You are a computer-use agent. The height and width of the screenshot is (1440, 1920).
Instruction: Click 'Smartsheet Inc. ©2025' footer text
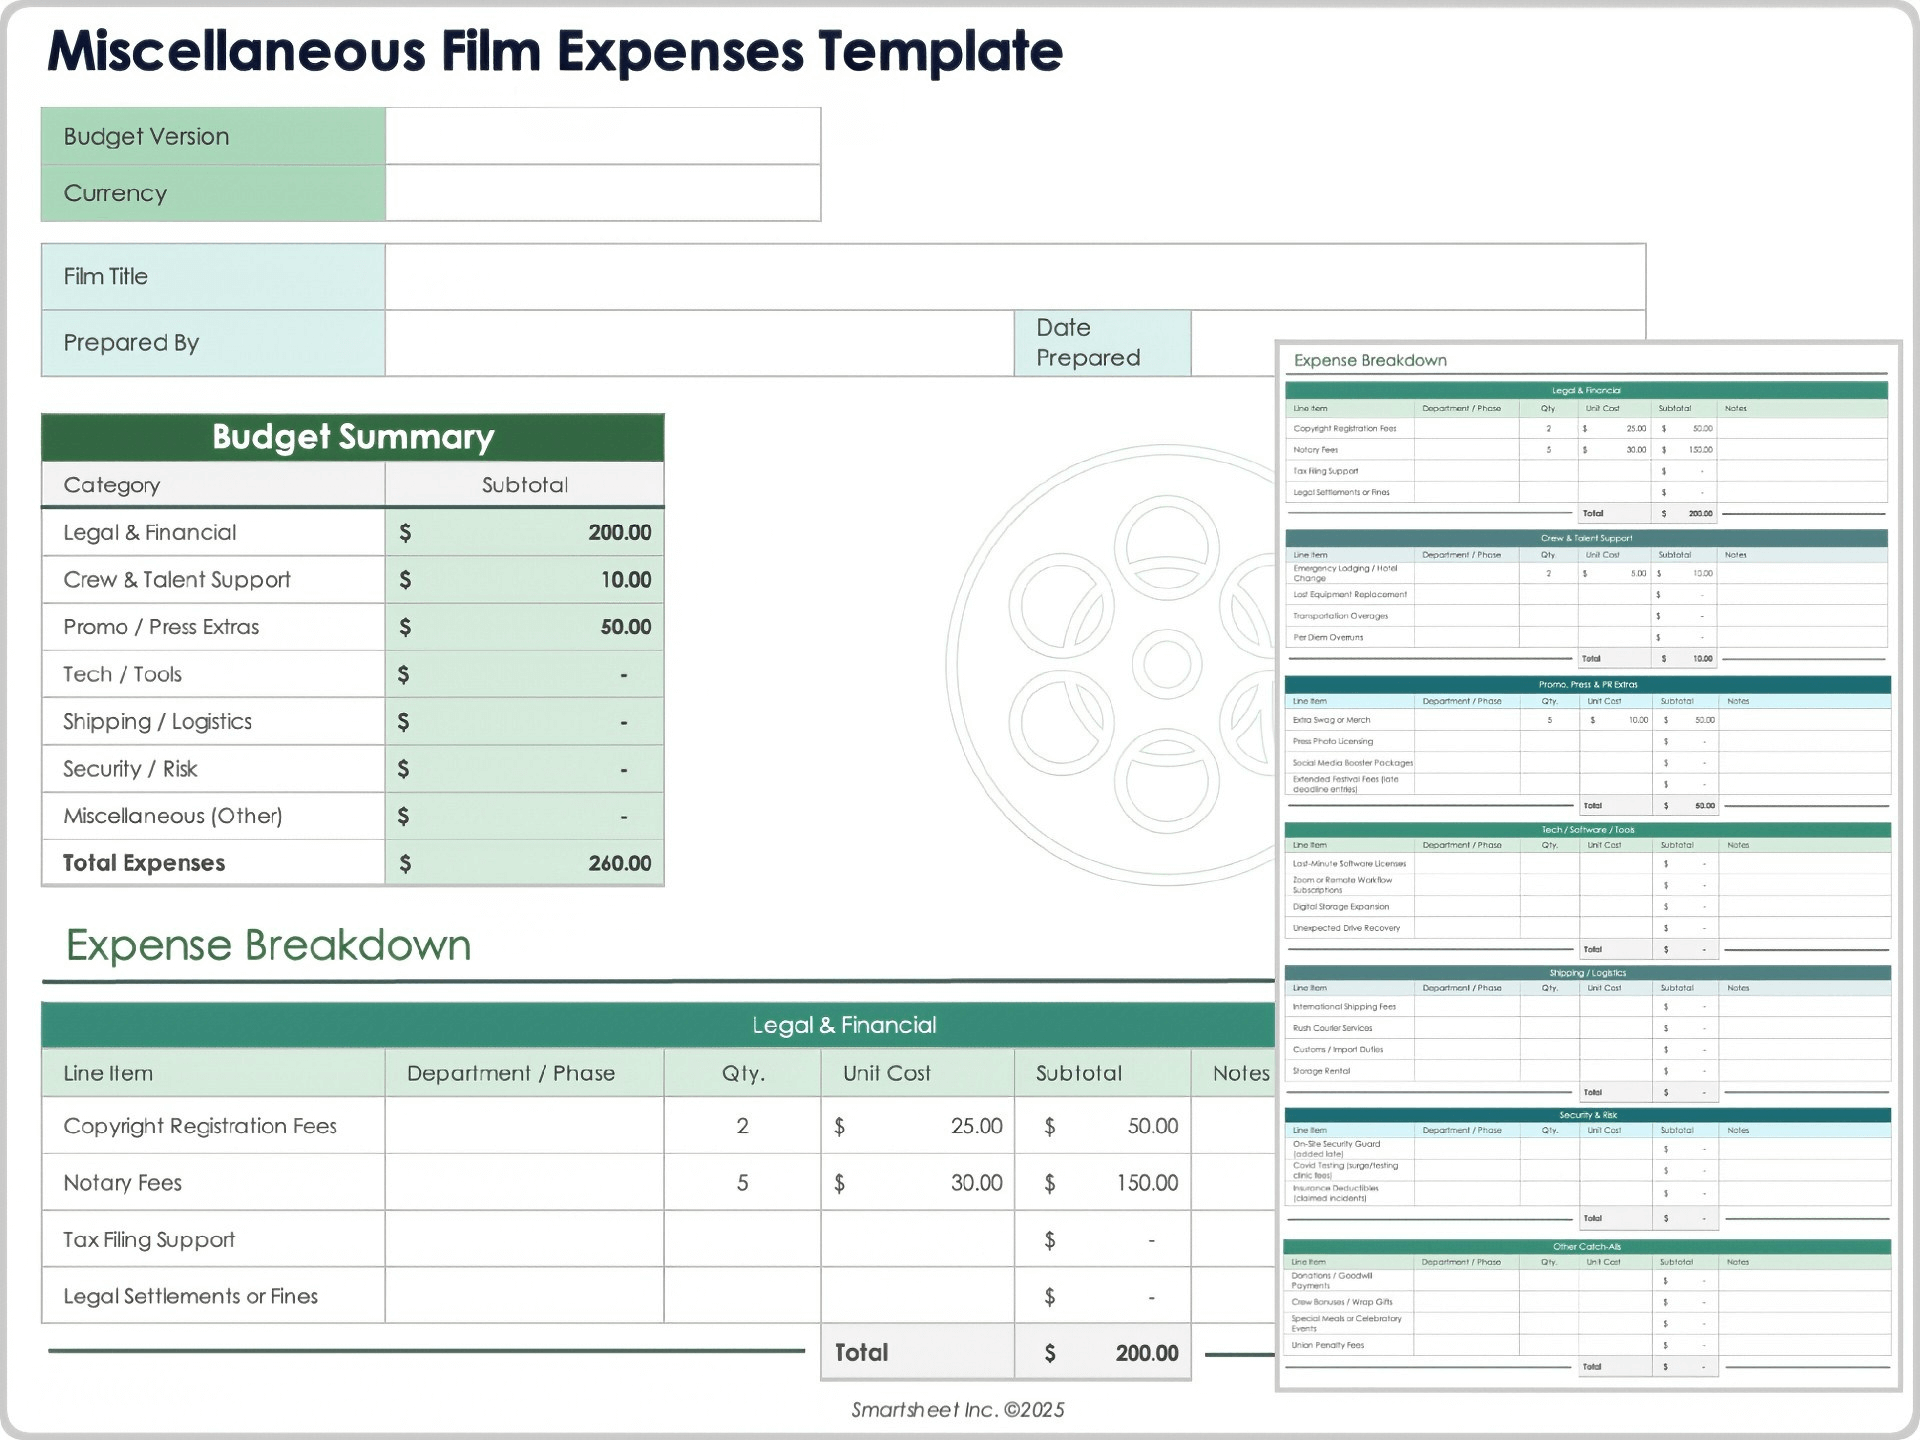click(958, 1410)
